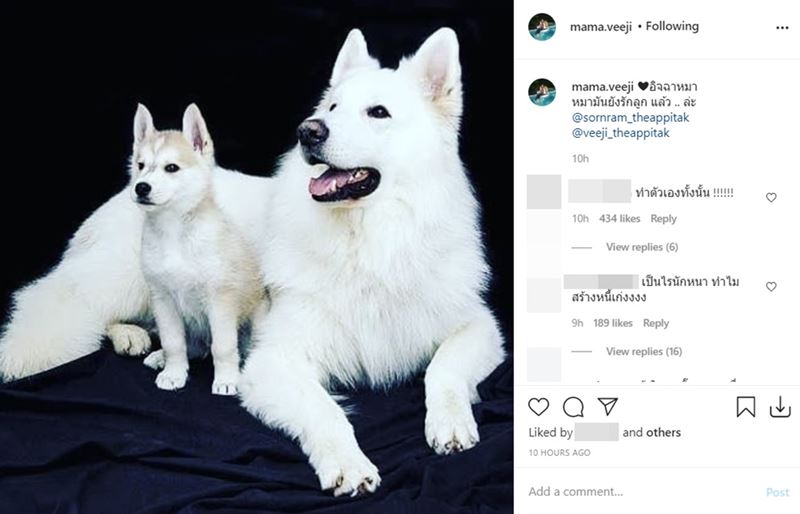Toggle Following status for mama.veeji
The height and width of the screenshot is (514, 800).
(672, 26)
